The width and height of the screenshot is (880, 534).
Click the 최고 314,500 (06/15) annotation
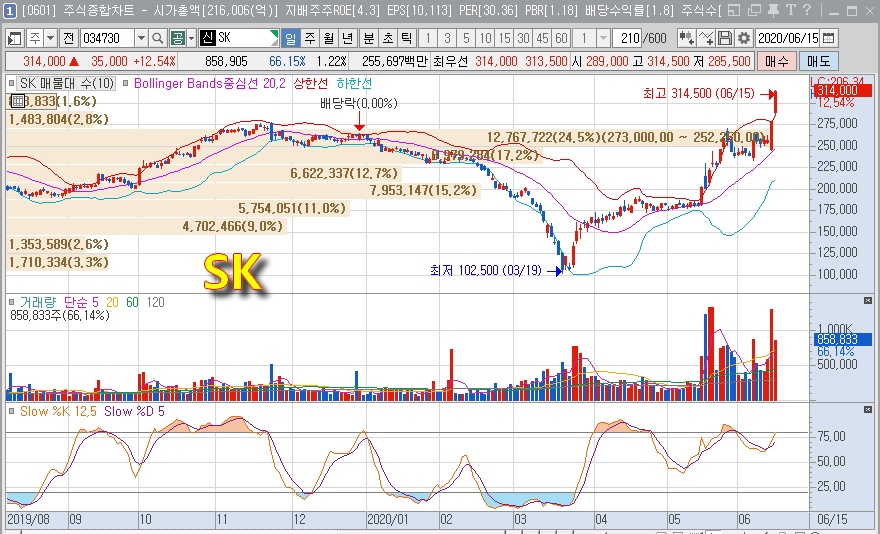coord(698,93)
